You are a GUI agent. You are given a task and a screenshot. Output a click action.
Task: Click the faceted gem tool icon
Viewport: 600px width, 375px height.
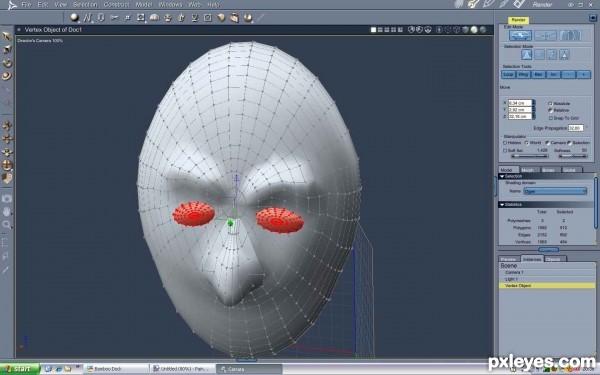(x=221, y=18)
